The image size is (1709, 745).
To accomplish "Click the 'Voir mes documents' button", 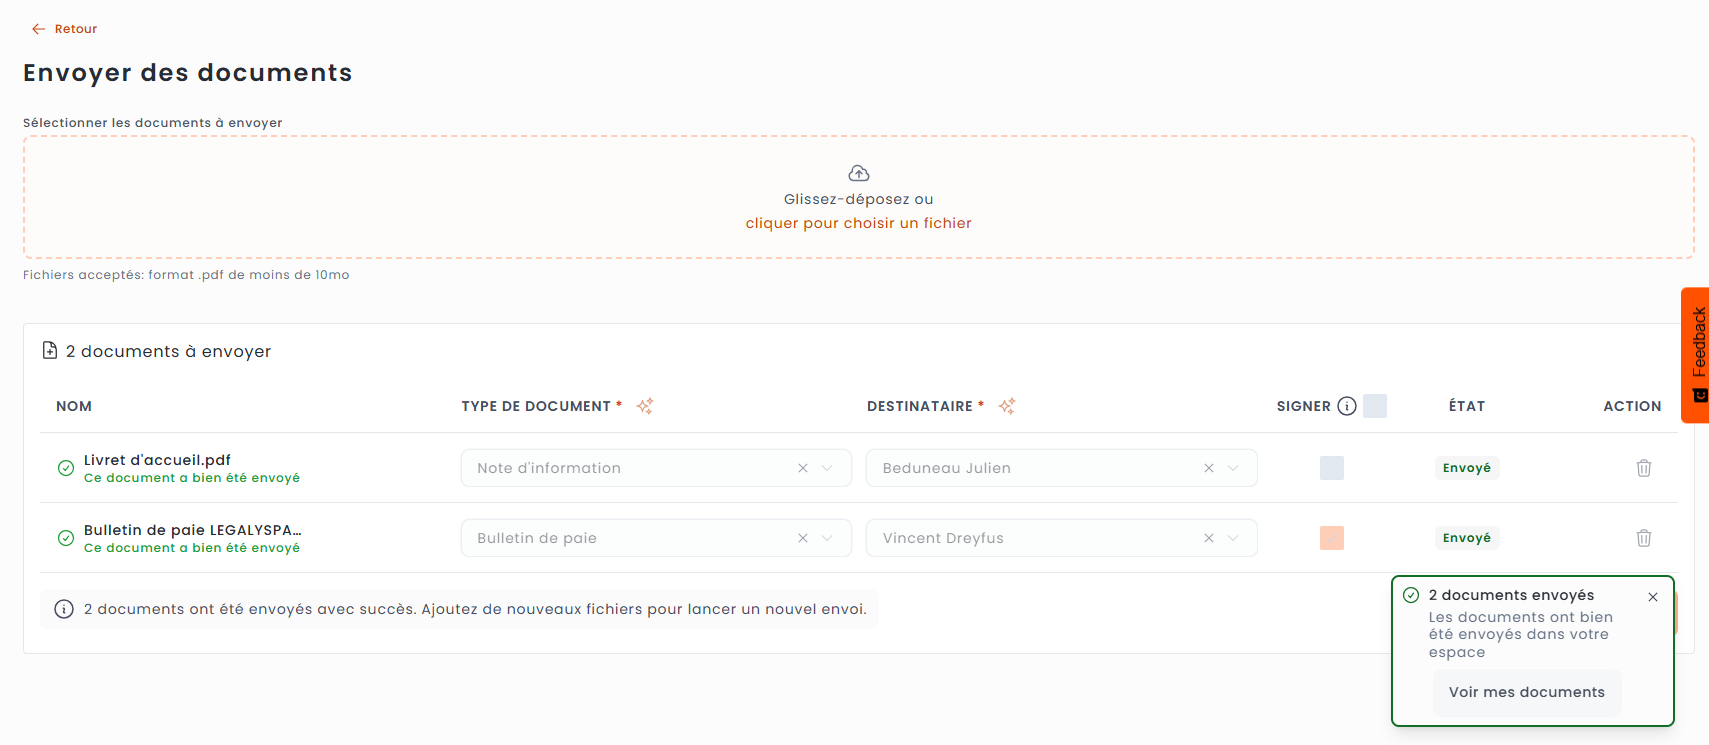I will (1526, 692).
